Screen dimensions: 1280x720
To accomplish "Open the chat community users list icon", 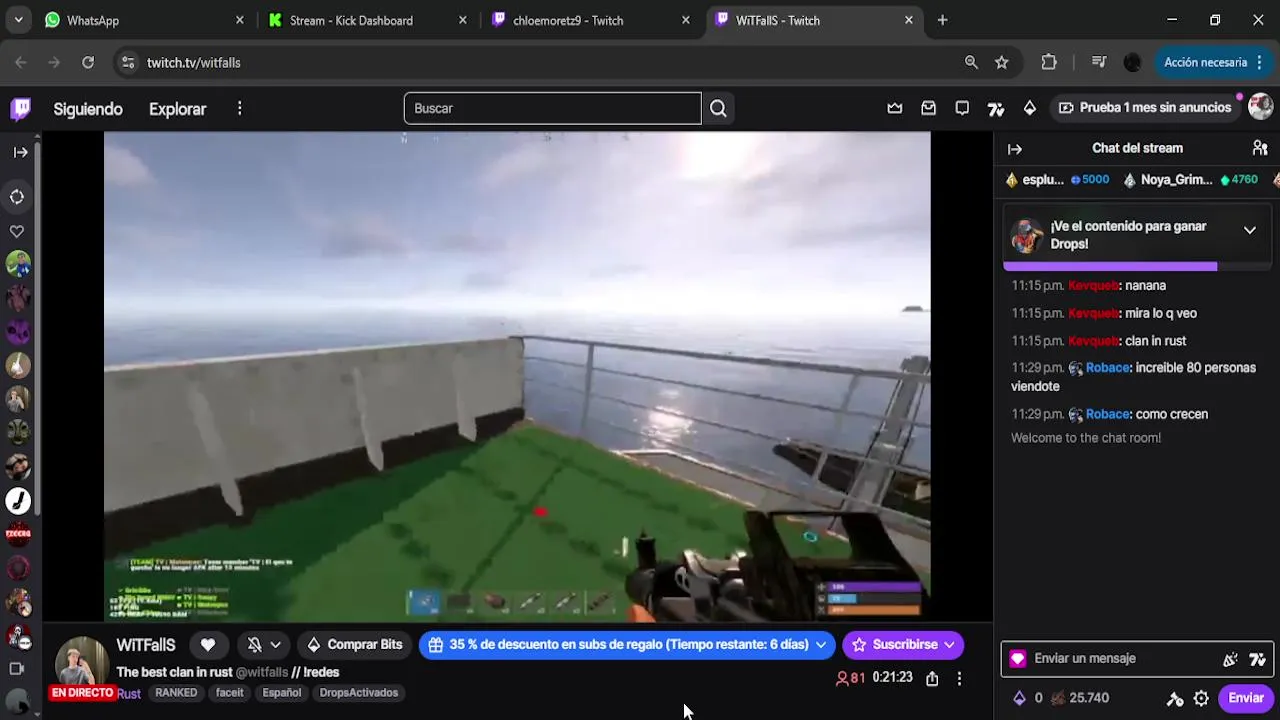I will pyautogui.click(x=1260, y=148).
